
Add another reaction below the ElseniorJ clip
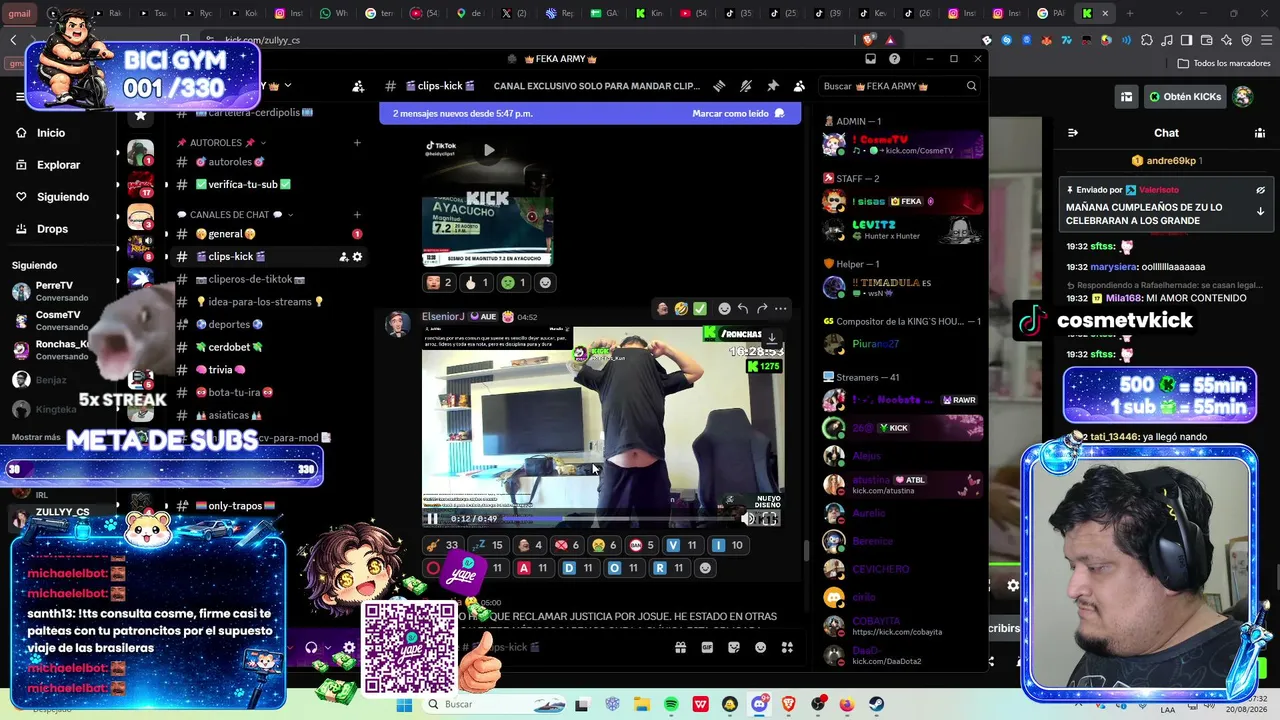pos(705,568)
